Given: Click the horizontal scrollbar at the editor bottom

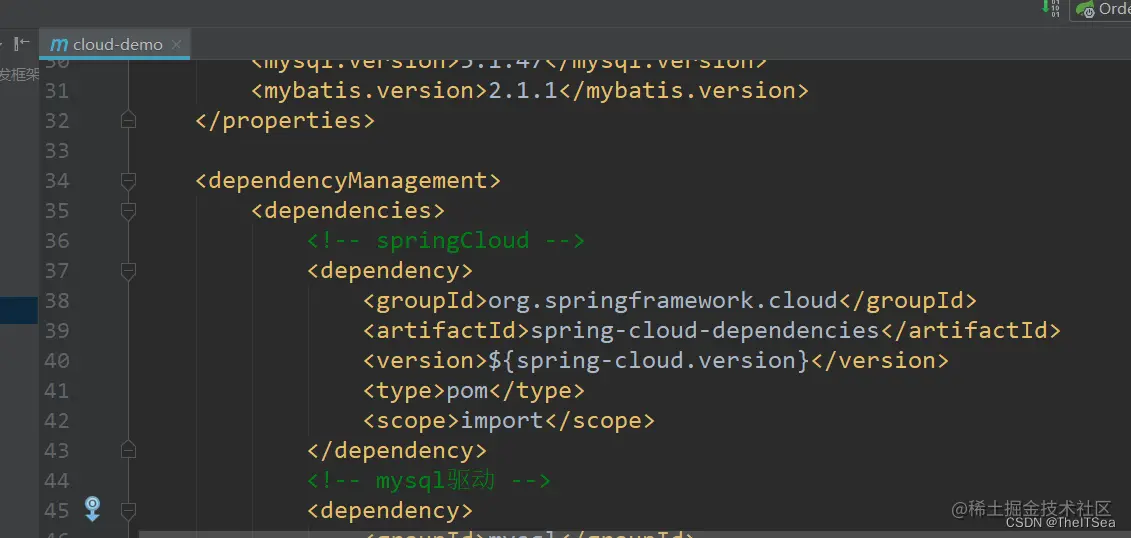Looking at the screenshot, I should pyautogui.click(x=635, y=534).
